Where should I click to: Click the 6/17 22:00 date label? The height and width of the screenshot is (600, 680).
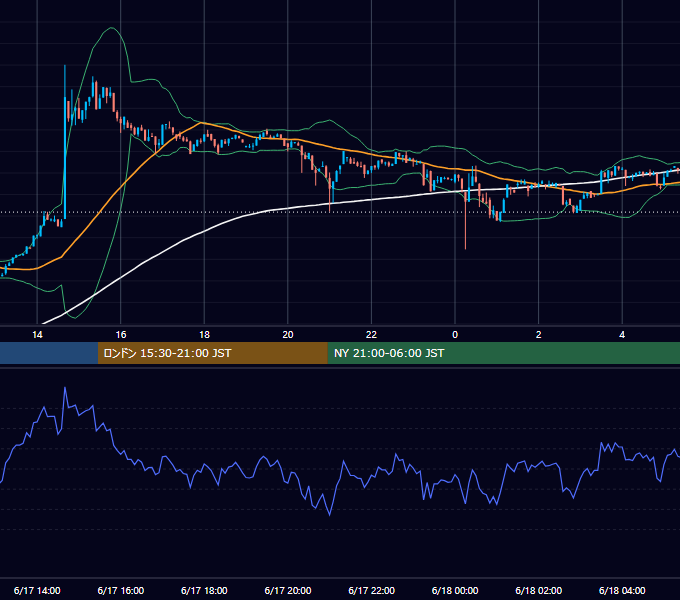[x=372, y=590]
